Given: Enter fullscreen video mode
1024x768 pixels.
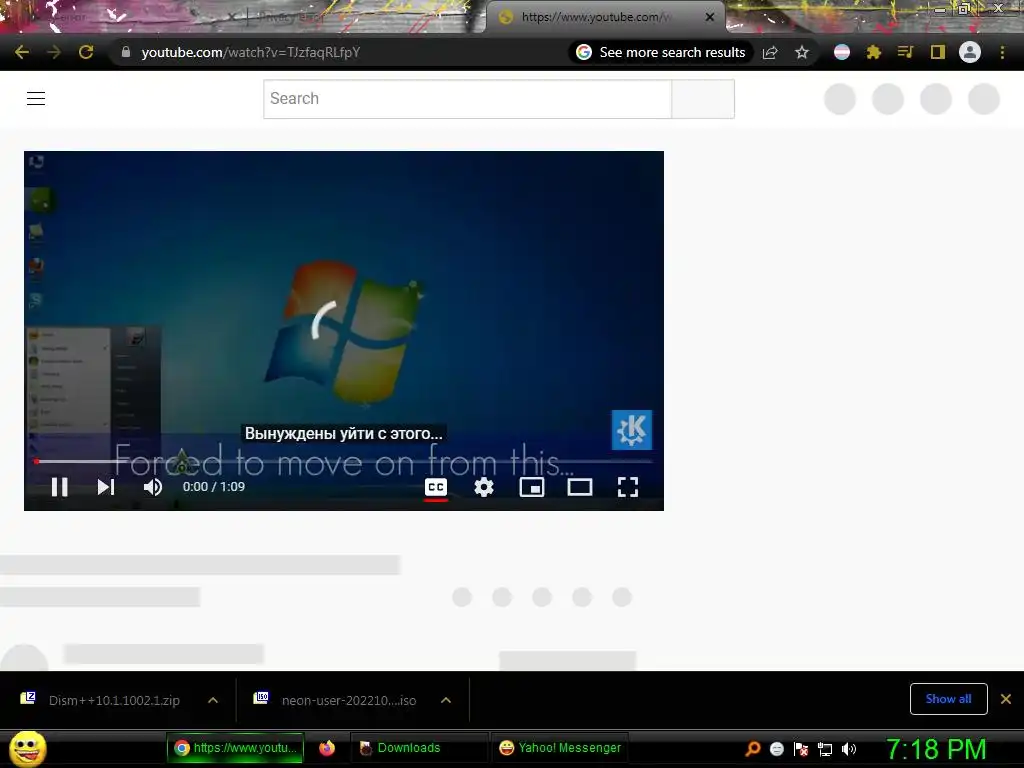Looking at the screenshot, I should 628,487.
